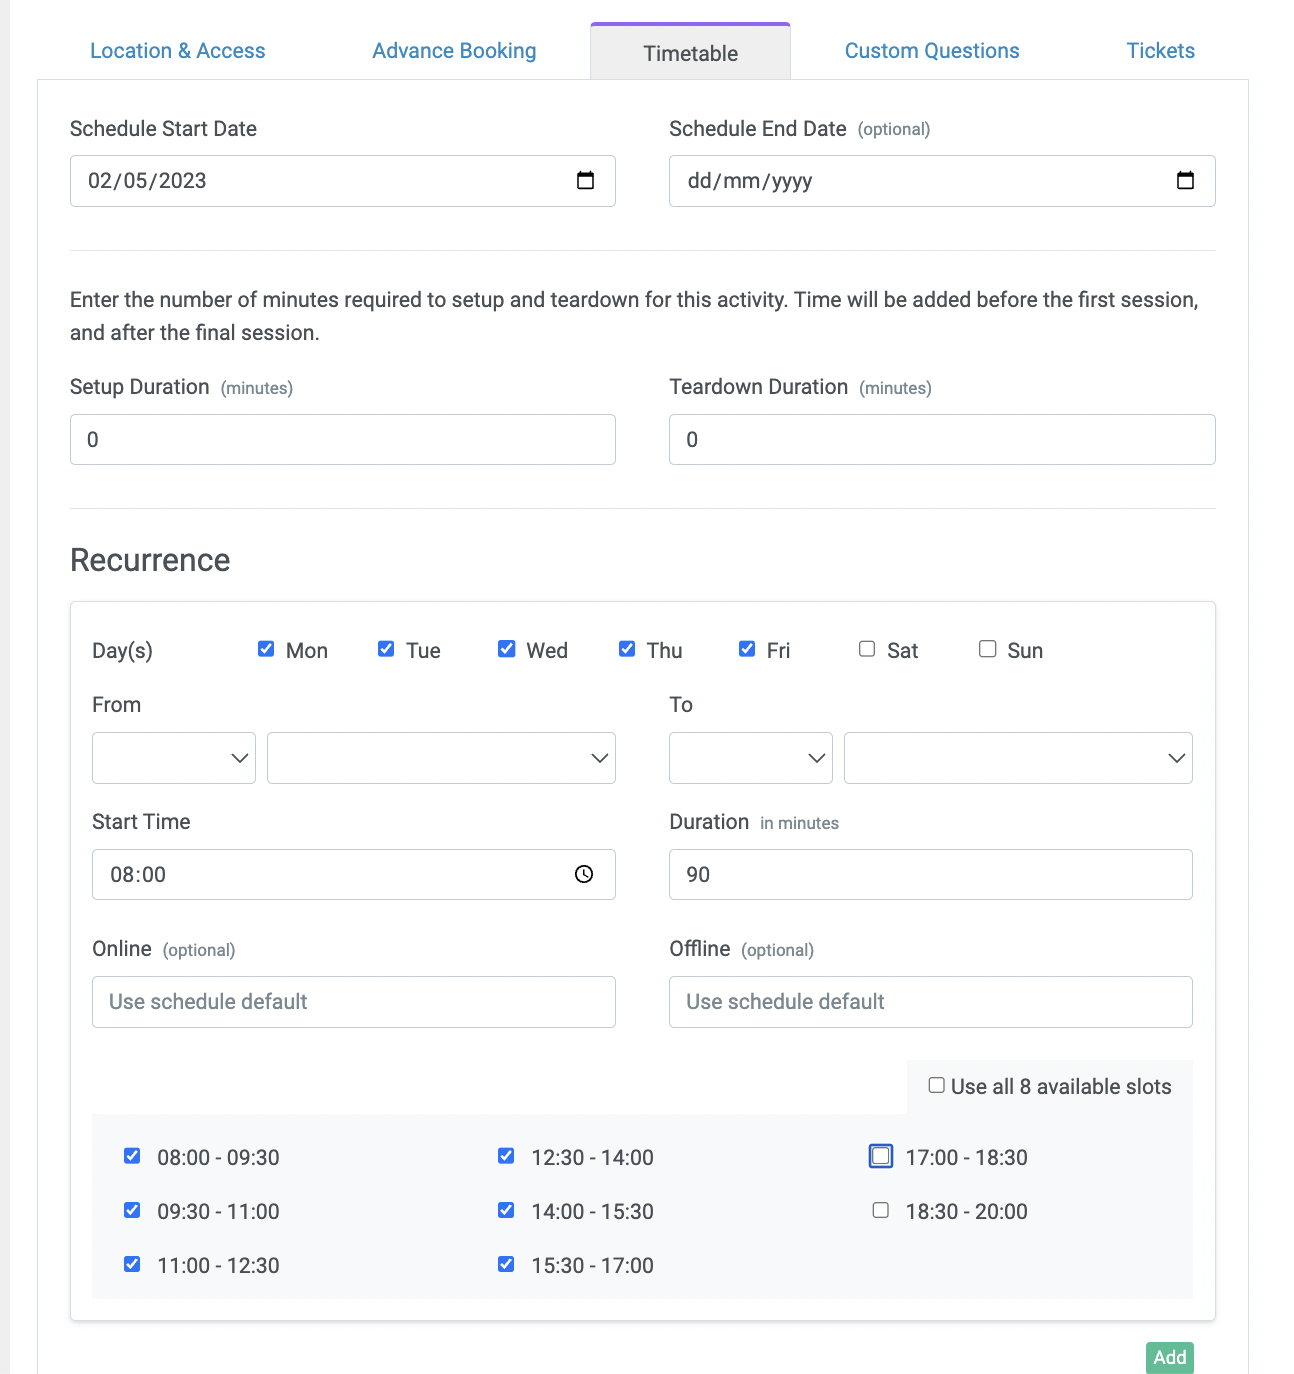This screenshot has width=1294, height=1374.
Task: Enable the Sat day checkbox
Action: (x=867, y=649)
